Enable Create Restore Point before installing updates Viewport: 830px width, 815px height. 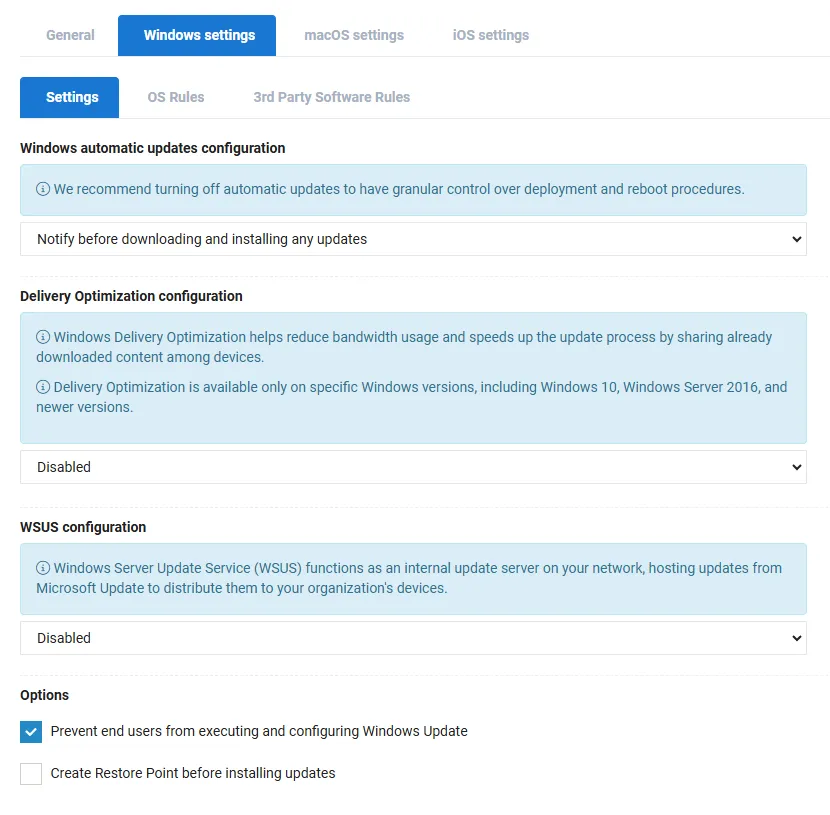coord(31,773)
